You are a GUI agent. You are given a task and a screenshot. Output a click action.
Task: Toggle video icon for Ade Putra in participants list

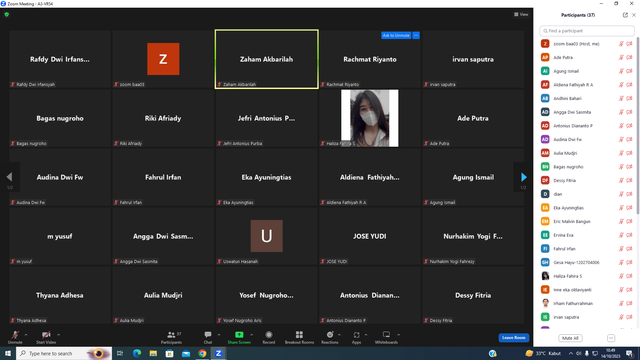point(629,58)
